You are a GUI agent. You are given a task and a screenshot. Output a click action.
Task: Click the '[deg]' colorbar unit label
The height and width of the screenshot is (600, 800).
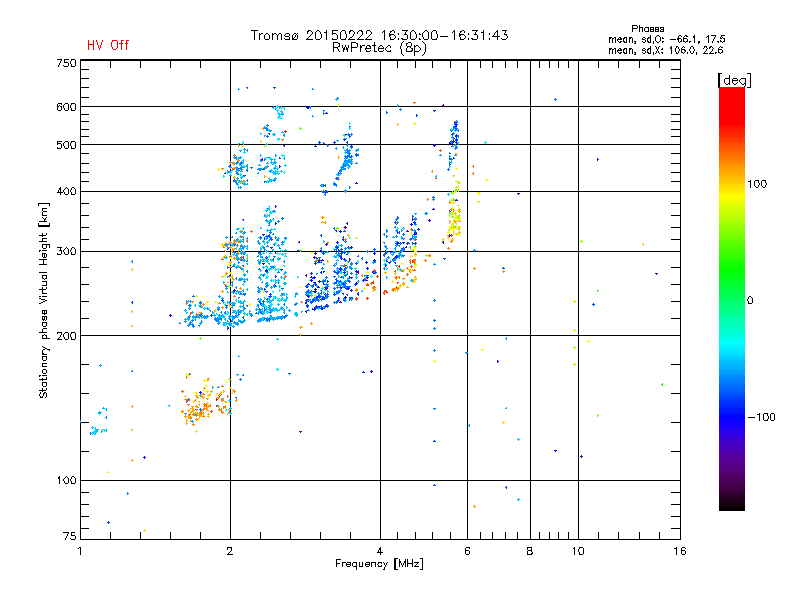pyautogui.click(x=734, y=81)
